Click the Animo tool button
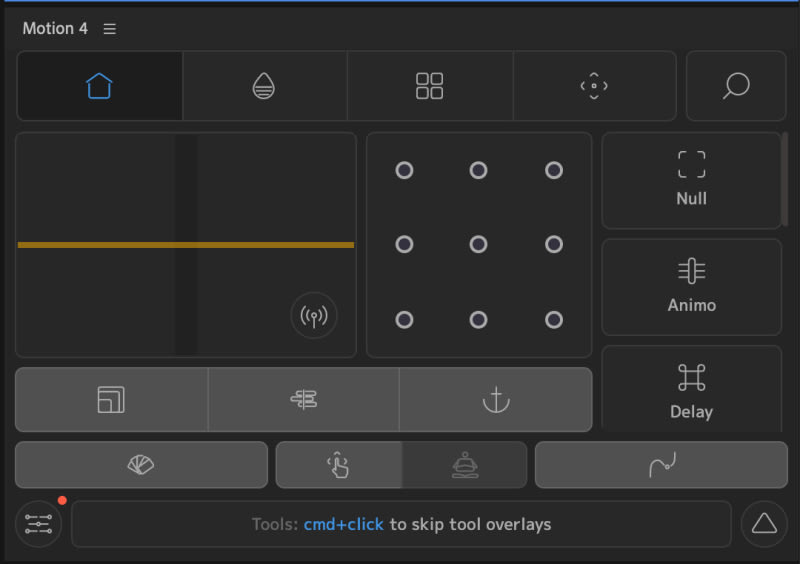800x564 pixels. point(691,286)
